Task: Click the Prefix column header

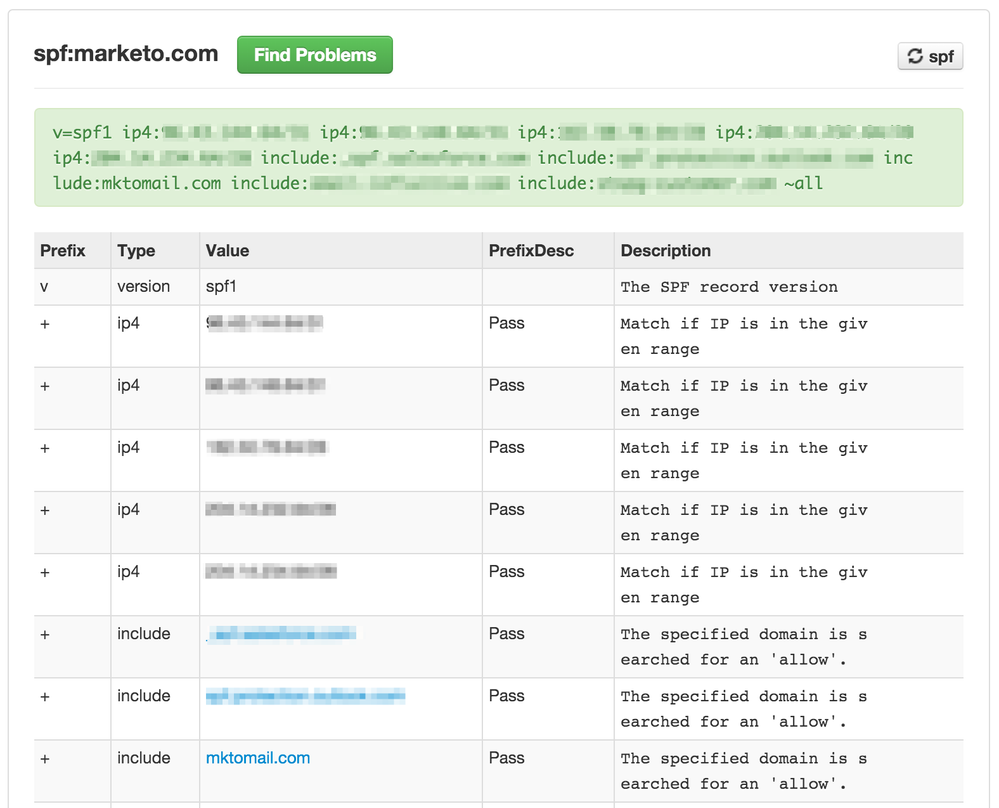Action: 63,251
